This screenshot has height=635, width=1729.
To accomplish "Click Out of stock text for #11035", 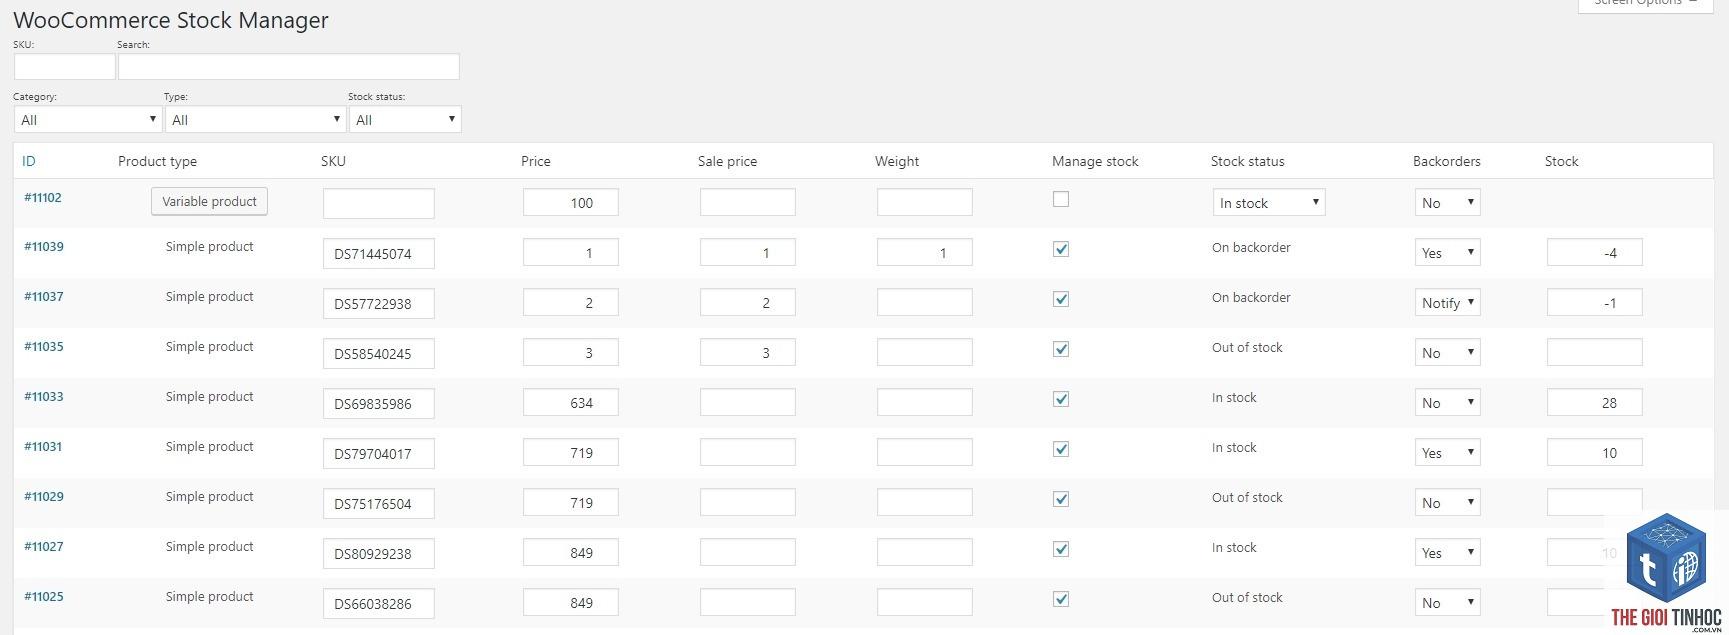I will 1247,347.
